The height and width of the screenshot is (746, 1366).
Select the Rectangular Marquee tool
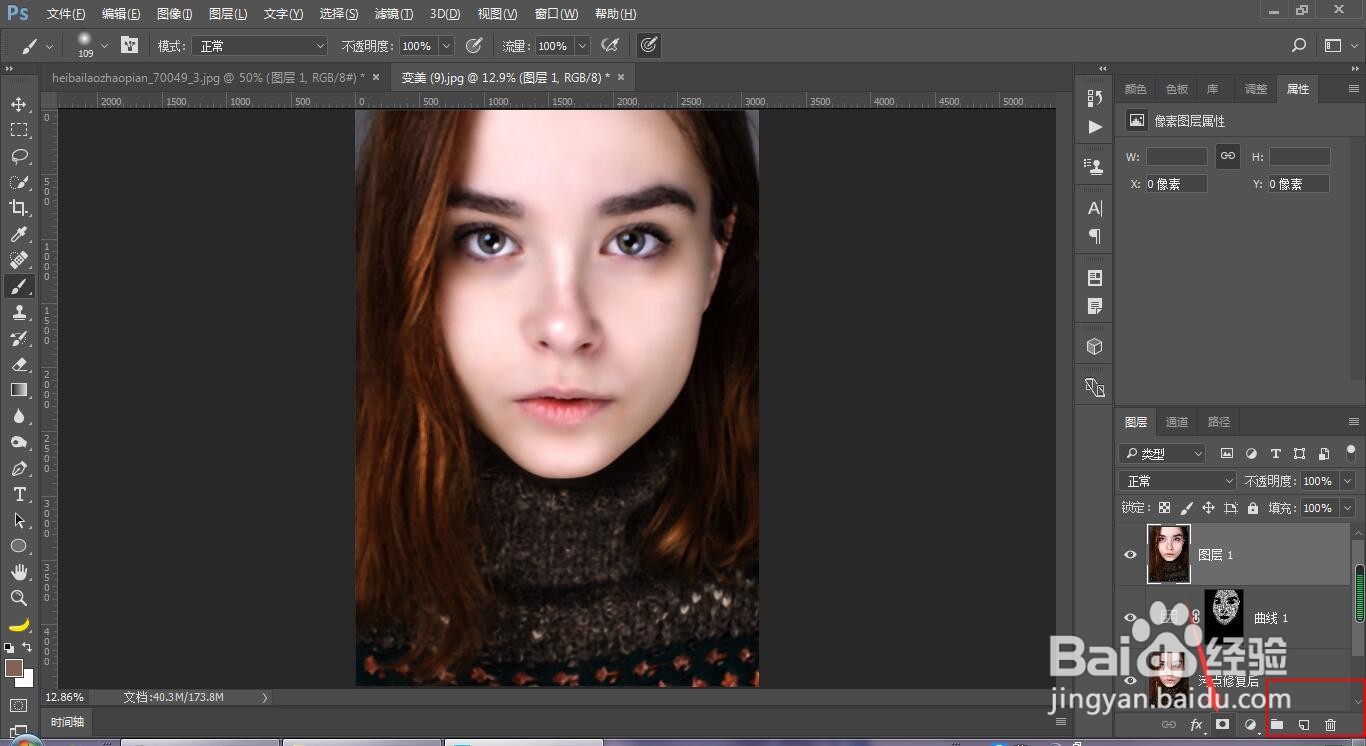19,130
